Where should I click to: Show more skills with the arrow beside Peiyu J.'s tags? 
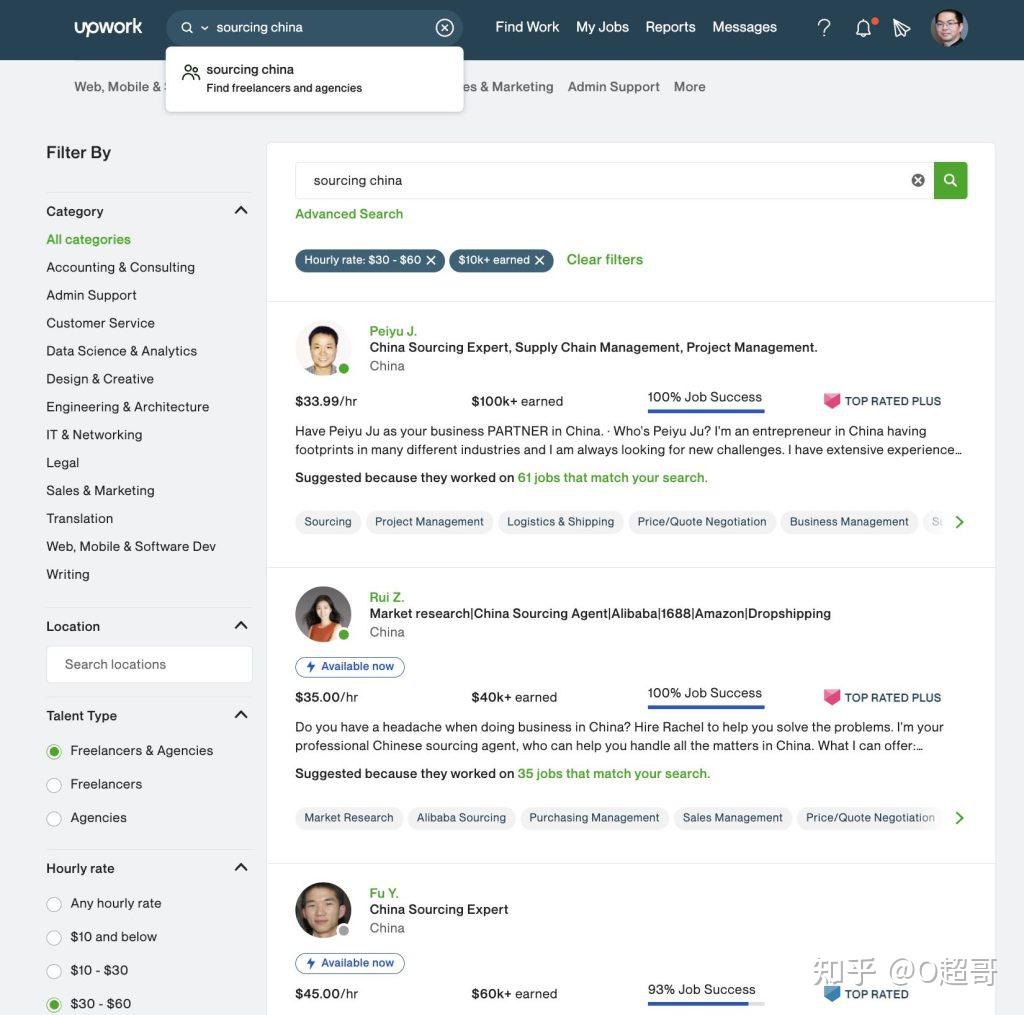pyautogui.click(x=958, y=521)
